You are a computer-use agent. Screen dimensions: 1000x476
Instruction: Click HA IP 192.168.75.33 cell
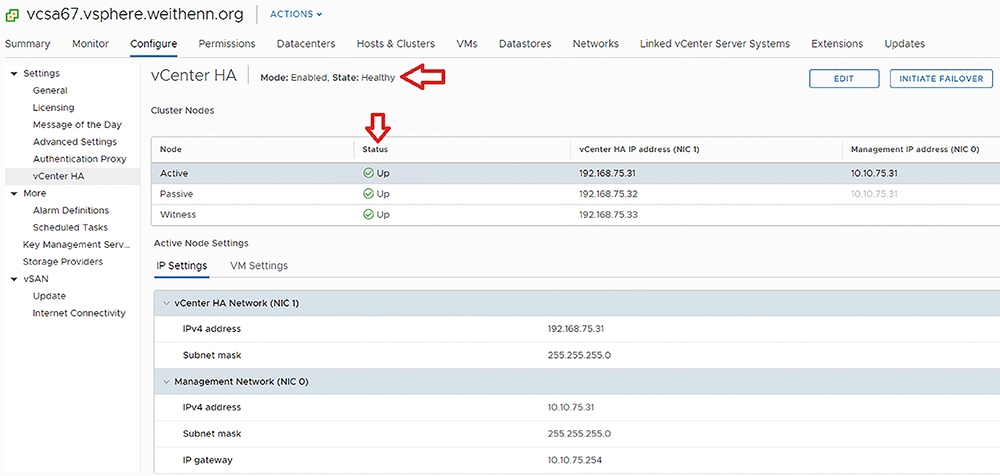[x=608, y=215]
